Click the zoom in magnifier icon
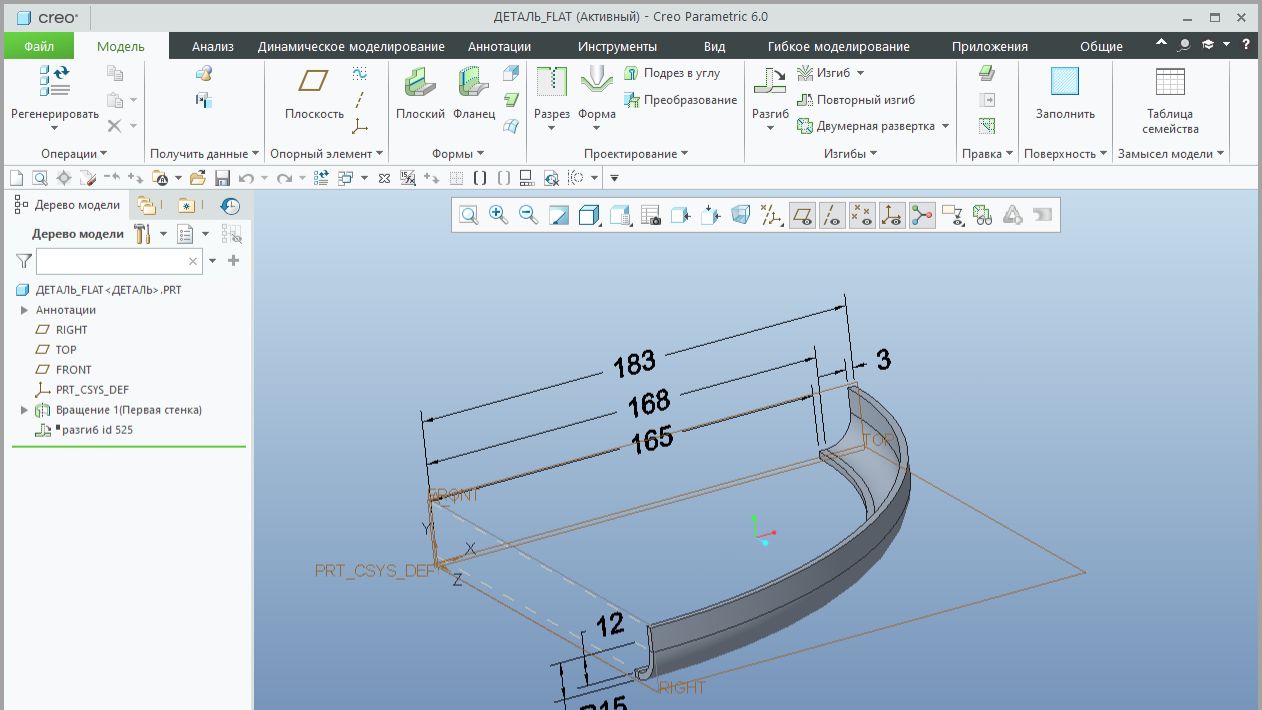The image size is (1262, 710). pyautogui.click(x=498, y=215)
